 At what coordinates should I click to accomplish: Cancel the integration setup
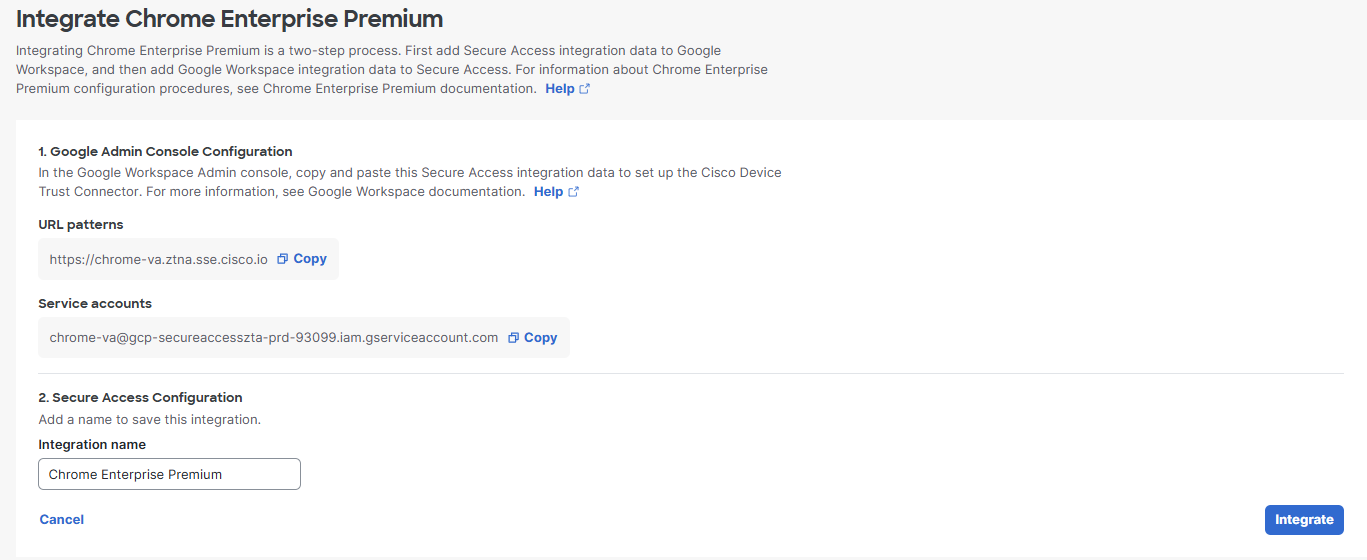coord(62,520)
